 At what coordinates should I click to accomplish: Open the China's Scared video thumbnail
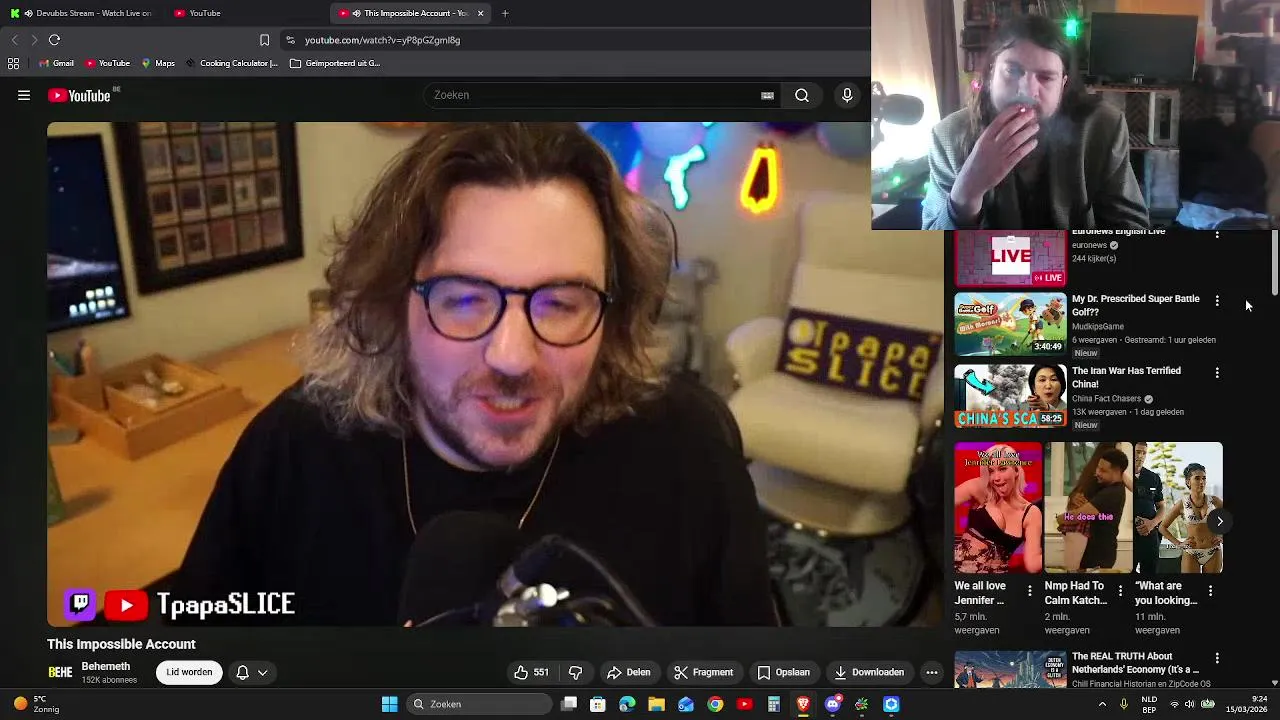(x=1010, y=396)
